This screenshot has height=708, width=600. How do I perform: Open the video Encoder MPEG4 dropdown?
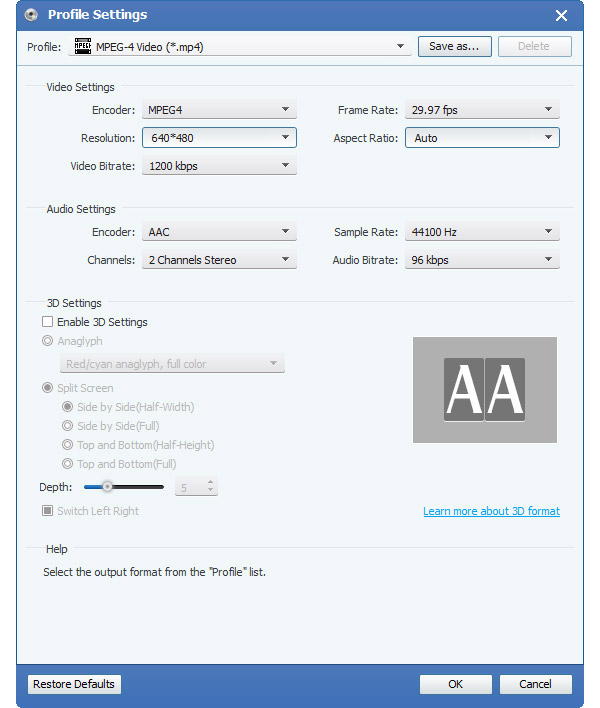click(x=219, y=110)
